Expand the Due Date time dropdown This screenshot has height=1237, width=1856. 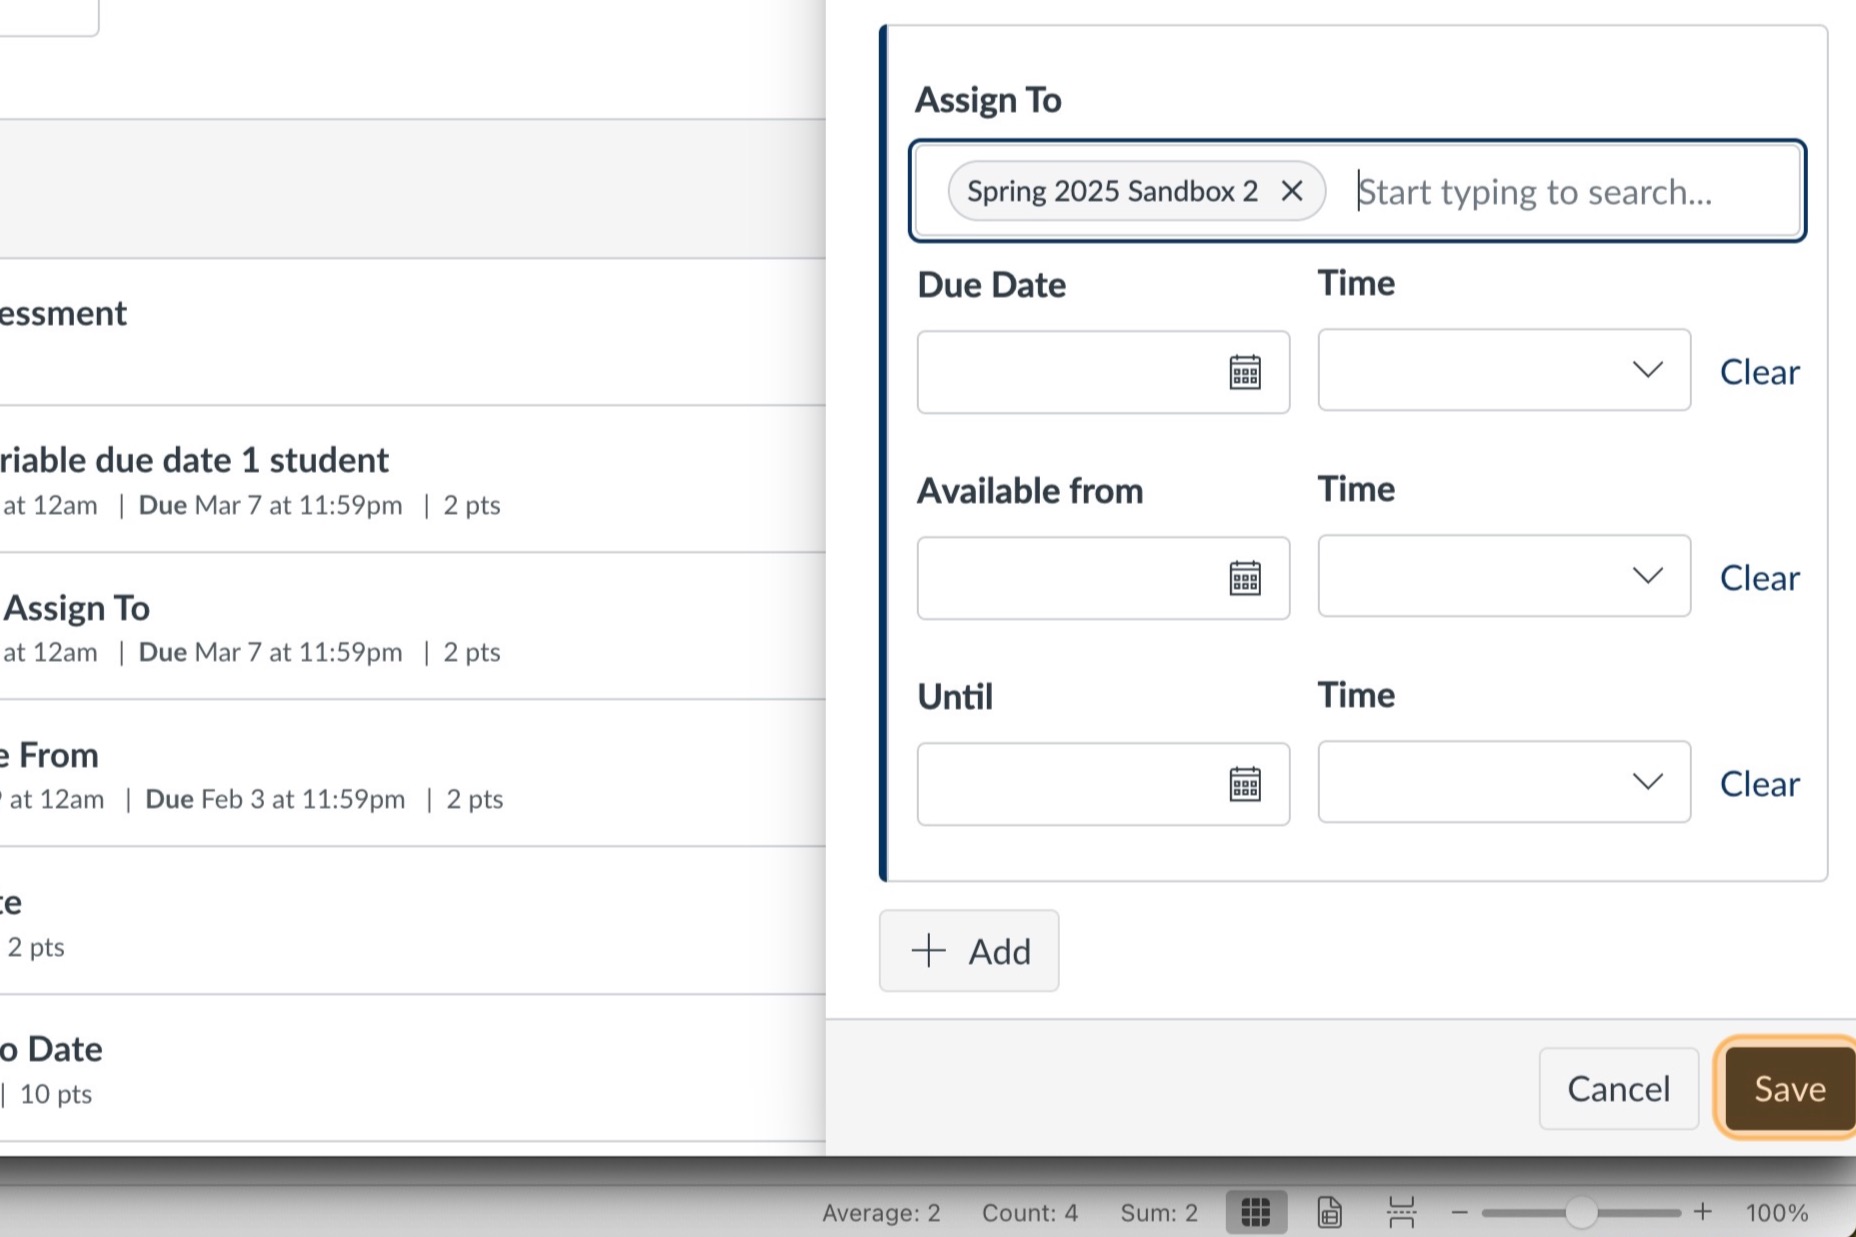click(x=1646, y=370)
